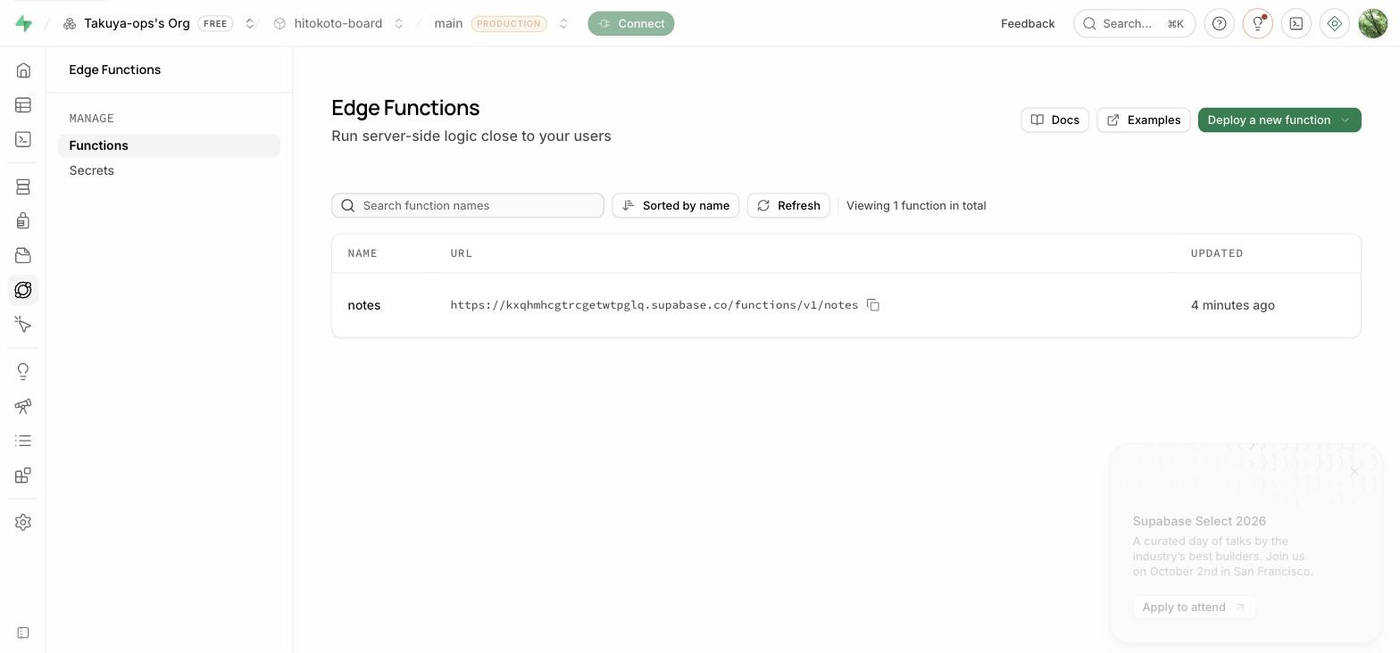Open Project Settings gear icon

pos(23,522)
